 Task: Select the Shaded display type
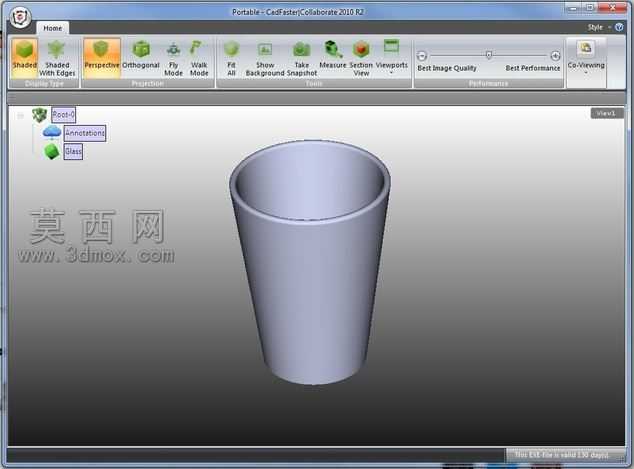click(24, 58)
